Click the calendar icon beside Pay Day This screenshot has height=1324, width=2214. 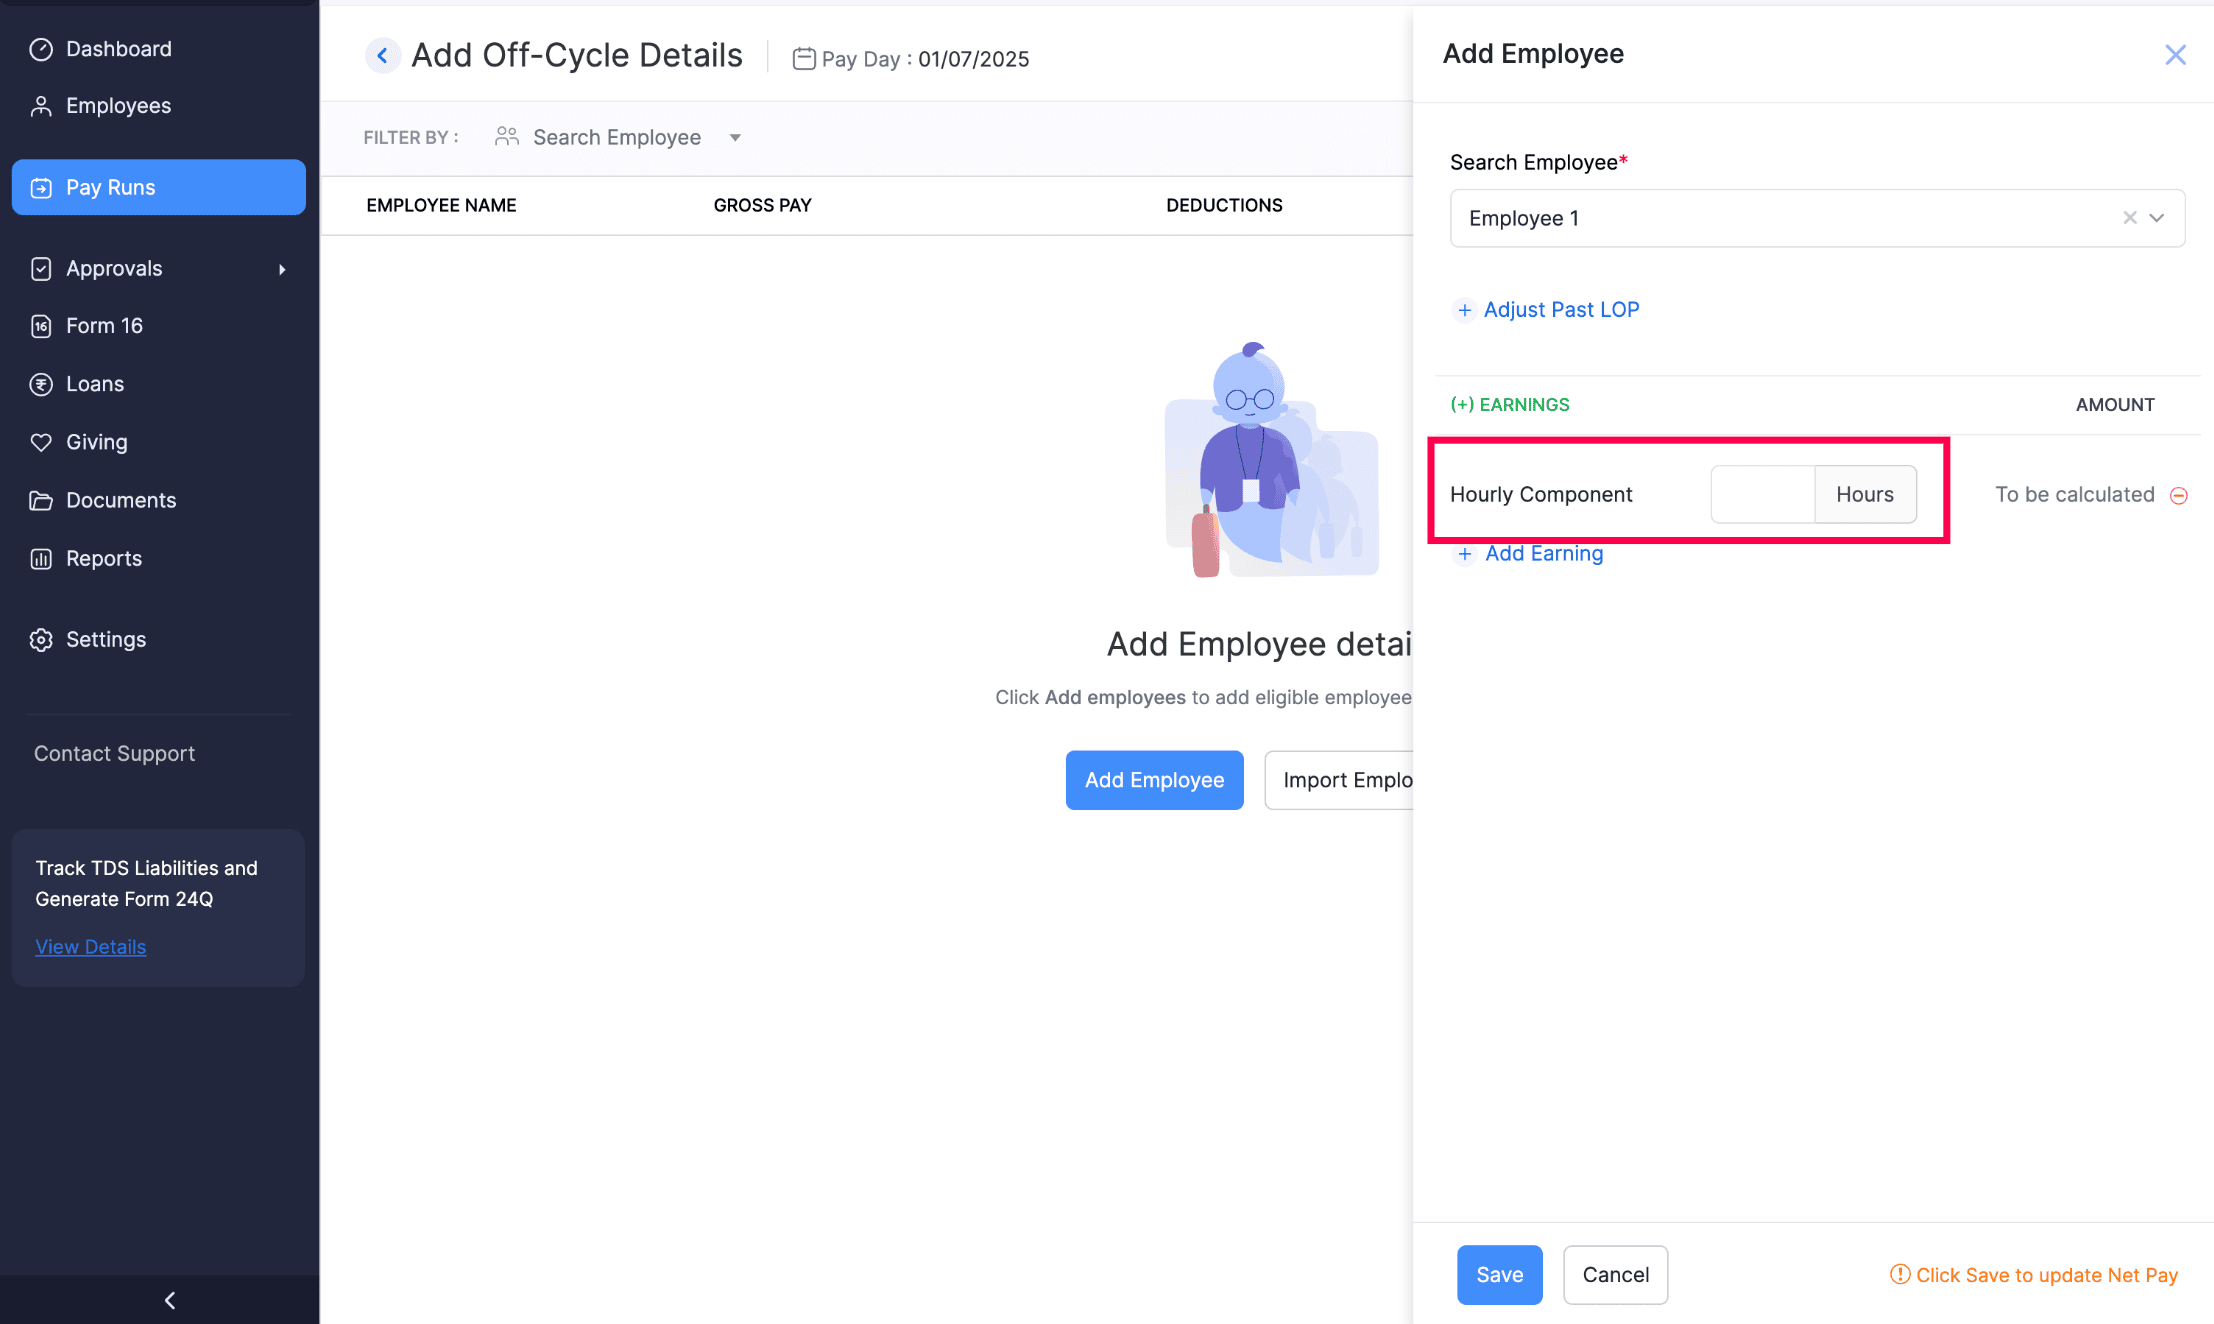point(803,59)
